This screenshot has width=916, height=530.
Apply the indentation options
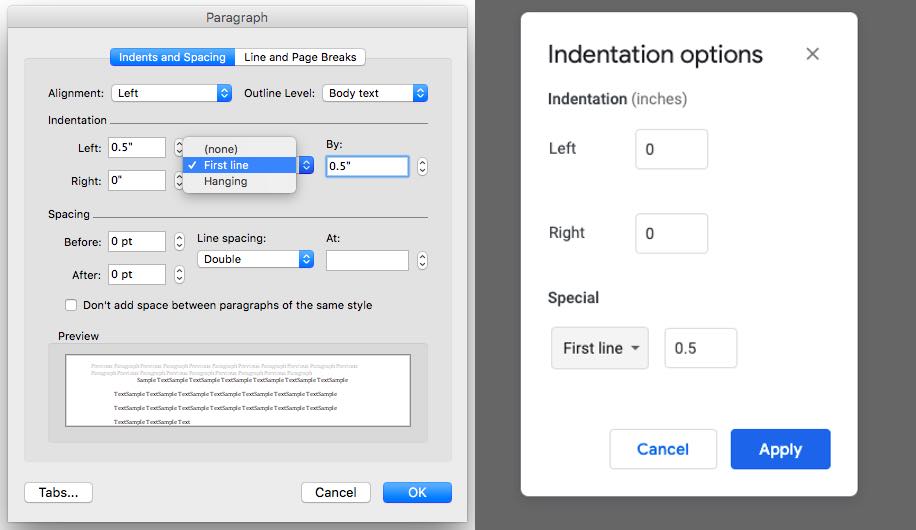coord(780,449)
